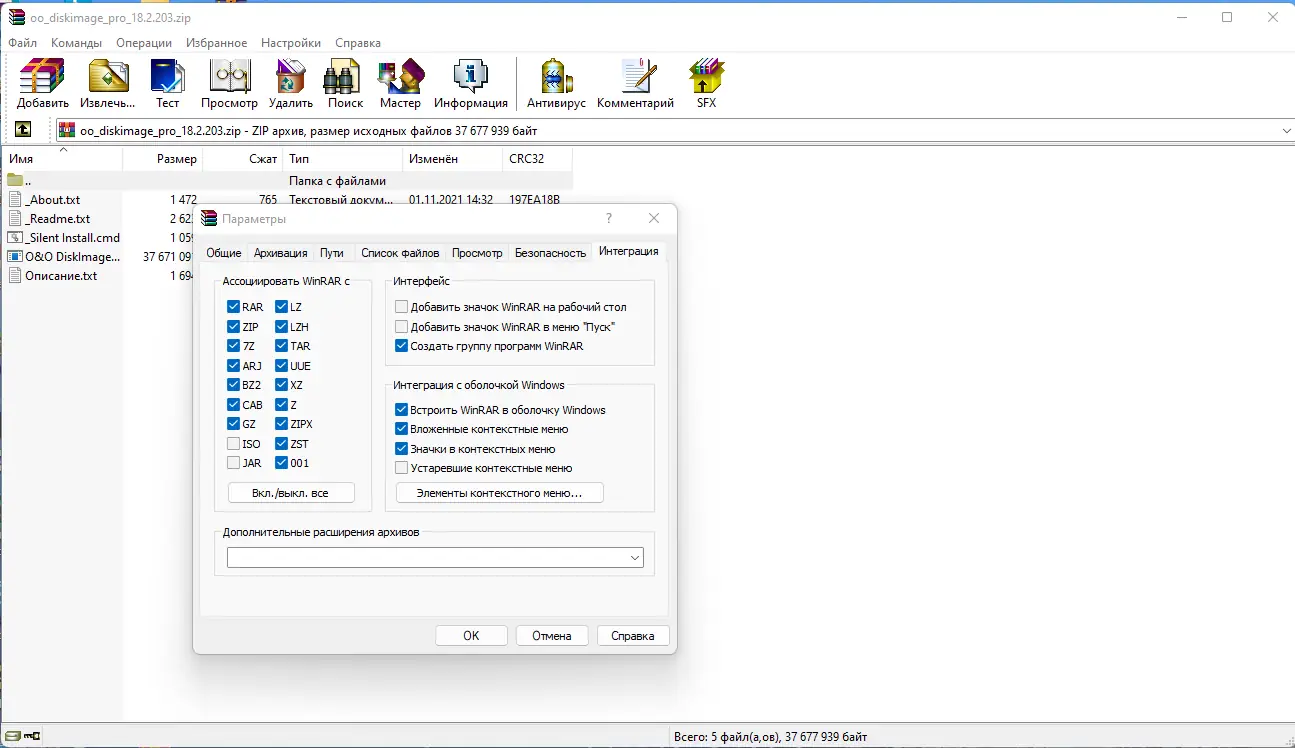Image resolution: width=1295 pixels, height=748 pixels.
Task: Click the _Silent Install.cmd file icon
Action: [x=15, y=238]
